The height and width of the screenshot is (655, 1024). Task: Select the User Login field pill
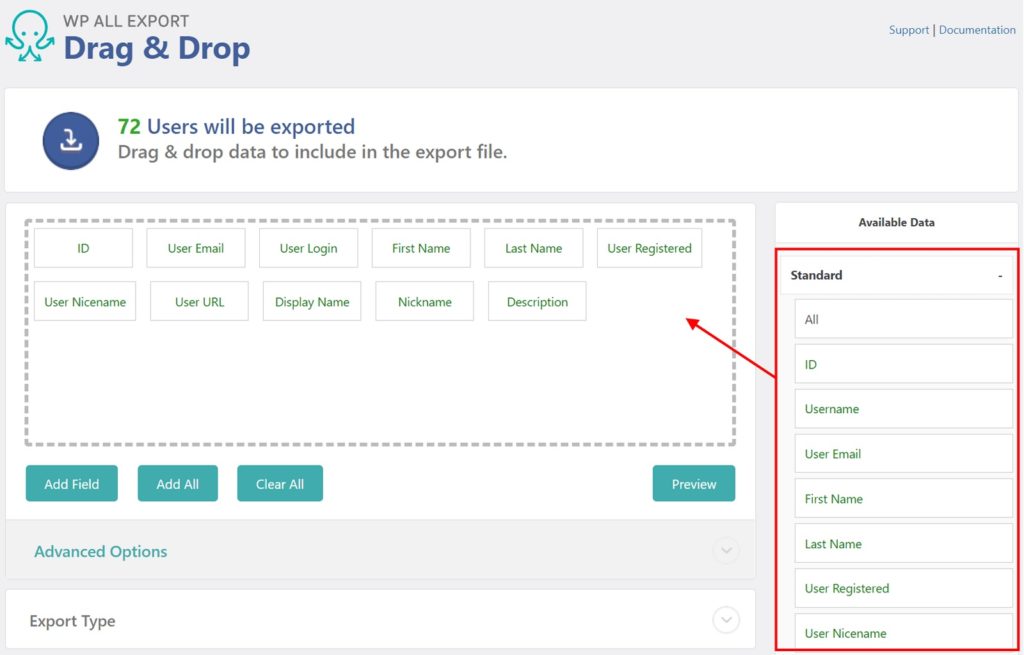[x=308, y=247]
